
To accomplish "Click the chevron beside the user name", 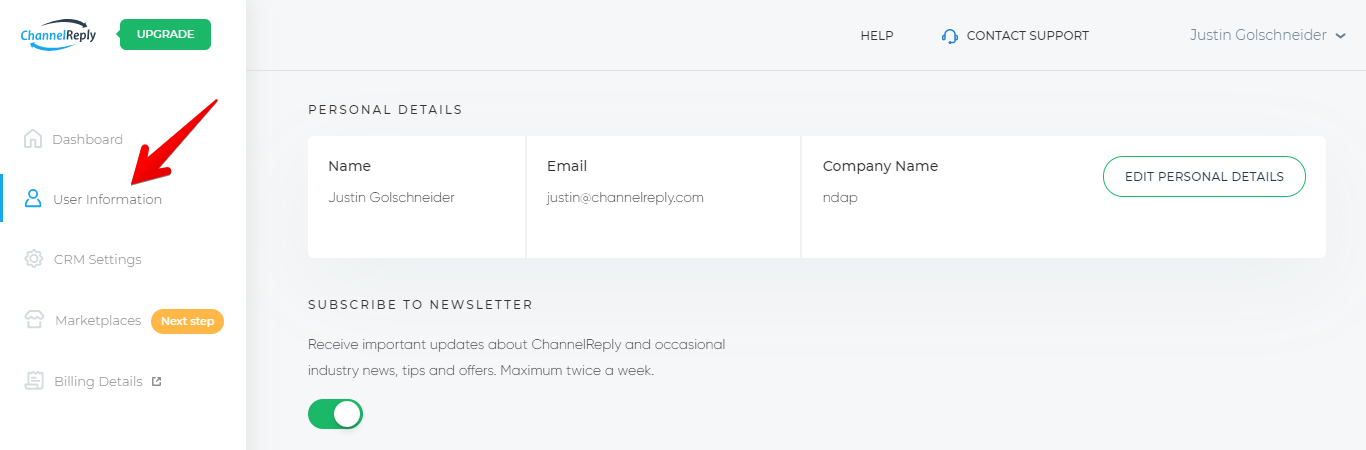I will pyautogui.click(x=1341, y=36).
